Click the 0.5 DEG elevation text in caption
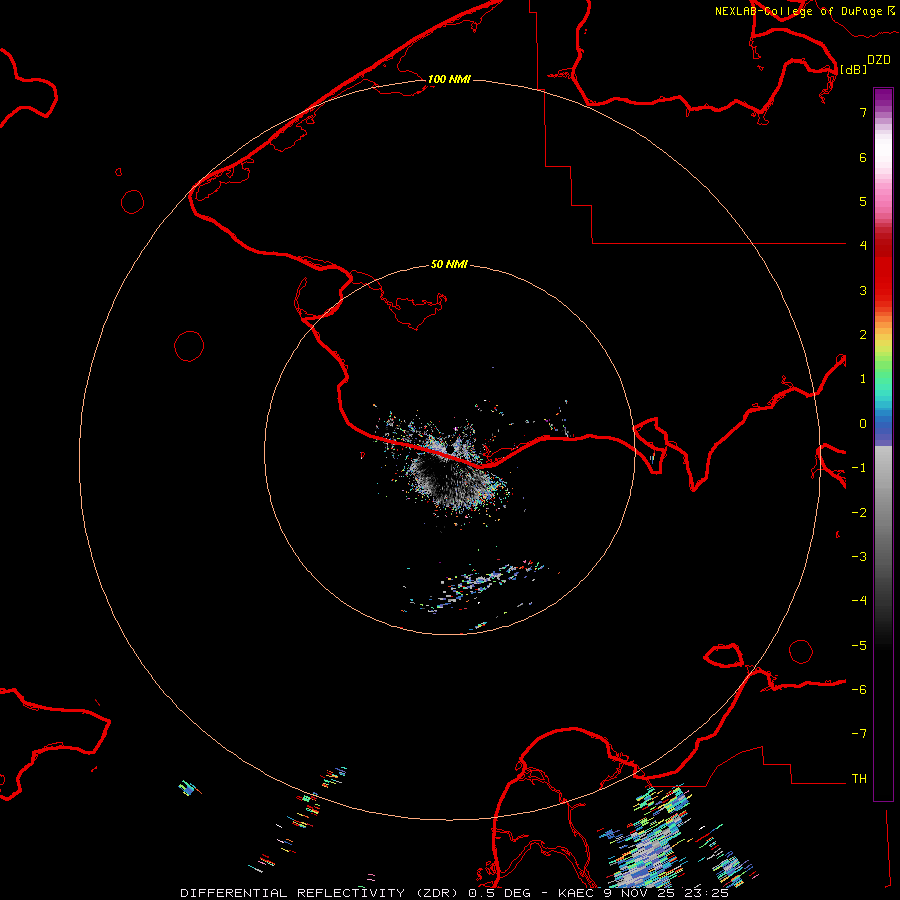Image resolution: width=900 pixels, height=900 pixels. (x=499, y=893)
